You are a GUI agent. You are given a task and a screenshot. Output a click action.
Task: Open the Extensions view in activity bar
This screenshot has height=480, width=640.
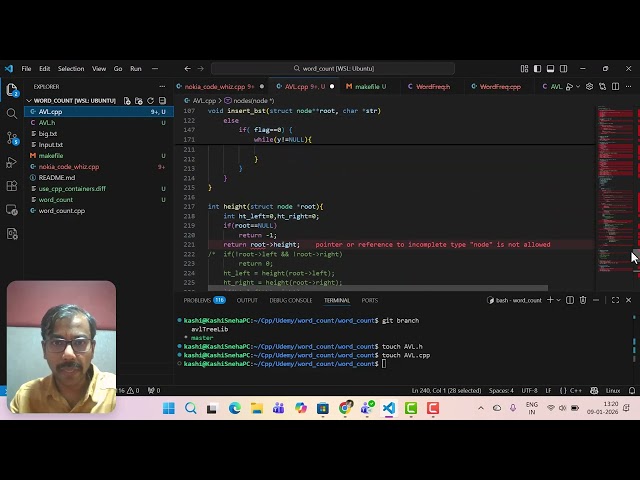[x=12, y=186]
